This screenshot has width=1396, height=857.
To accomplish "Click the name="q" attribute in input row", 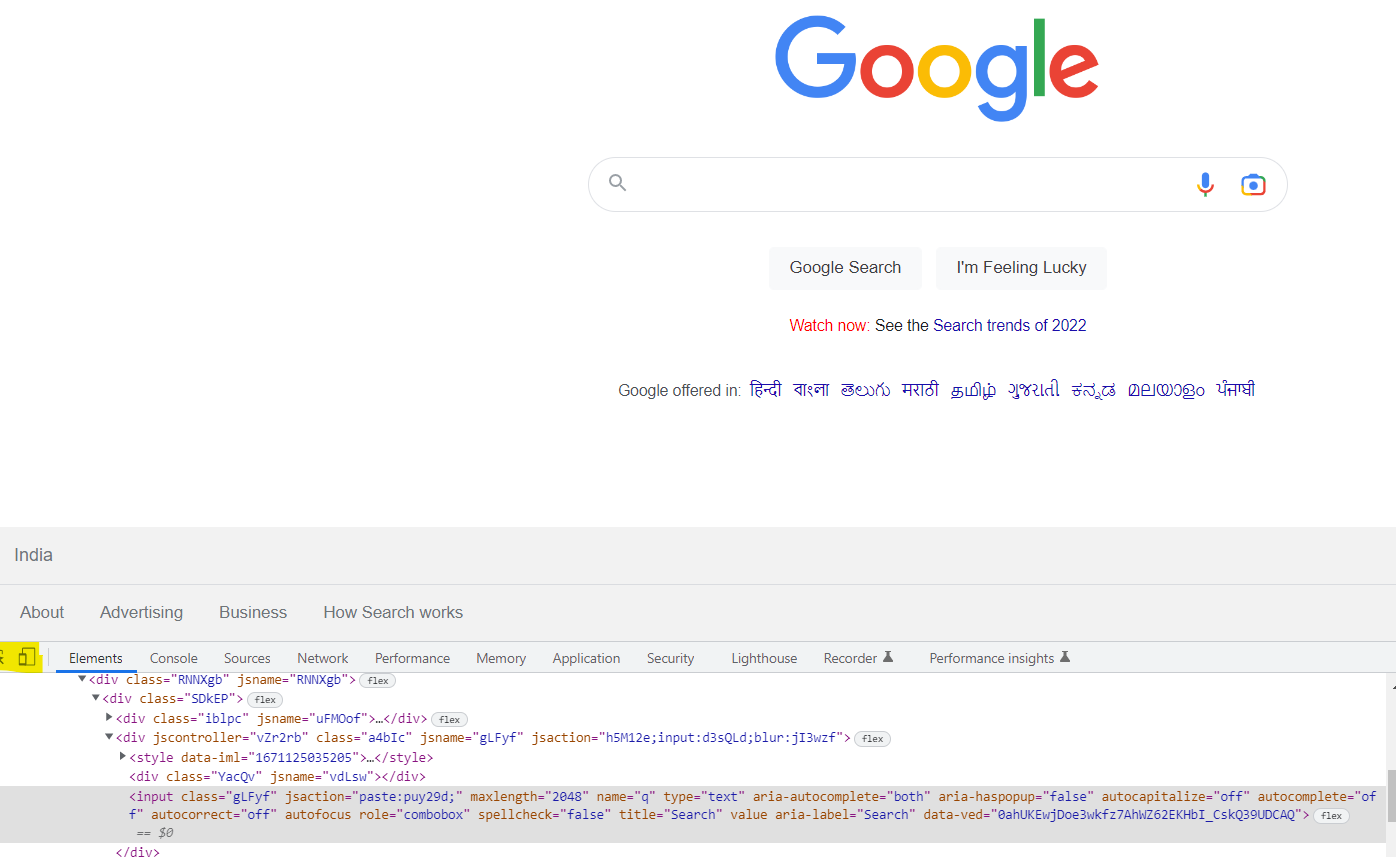I will [625, 797].
